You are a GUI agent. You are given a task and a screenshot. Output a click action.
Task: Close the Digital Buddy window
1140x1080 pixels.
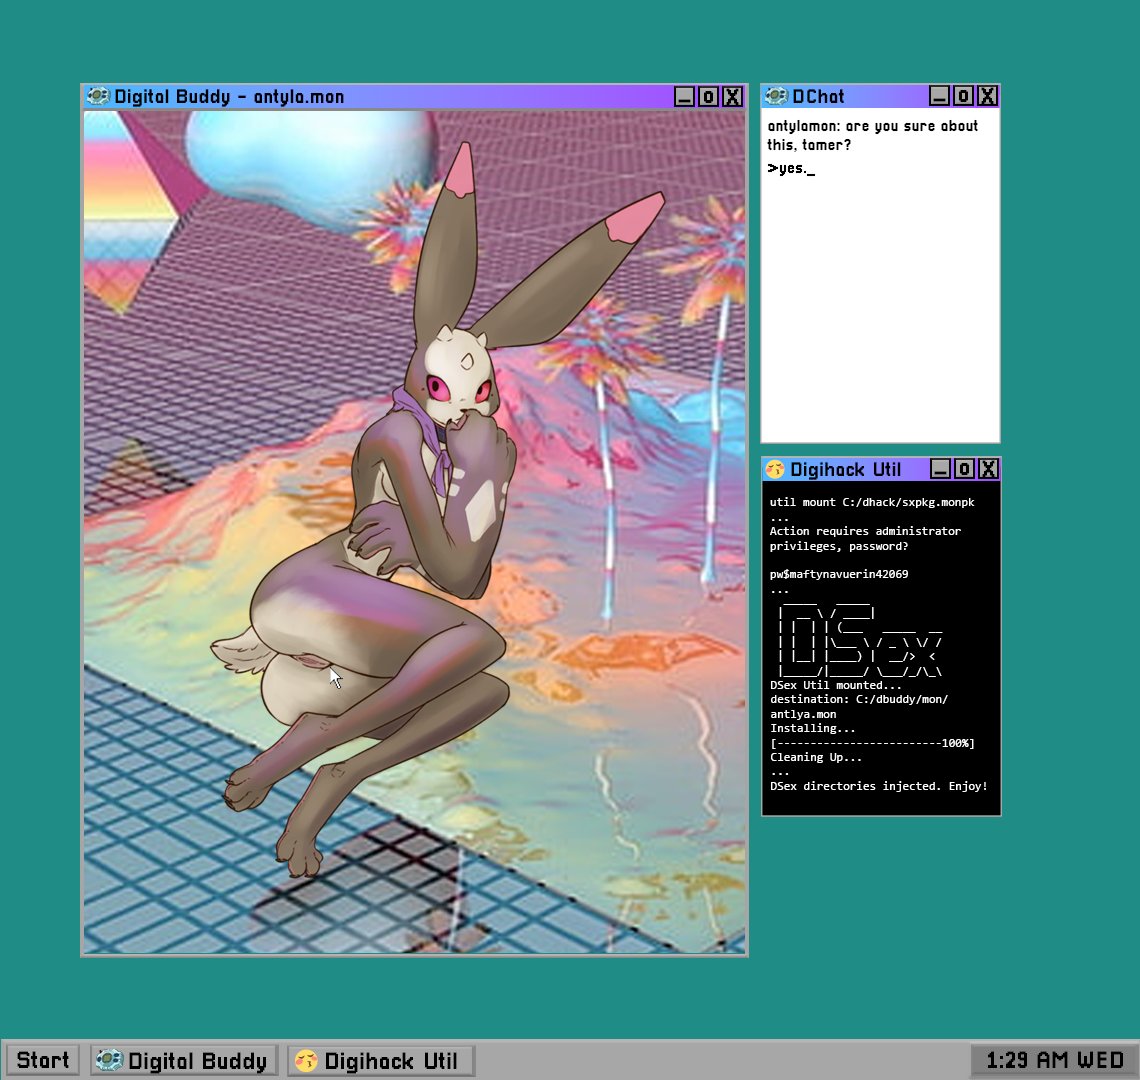[733, 96]
